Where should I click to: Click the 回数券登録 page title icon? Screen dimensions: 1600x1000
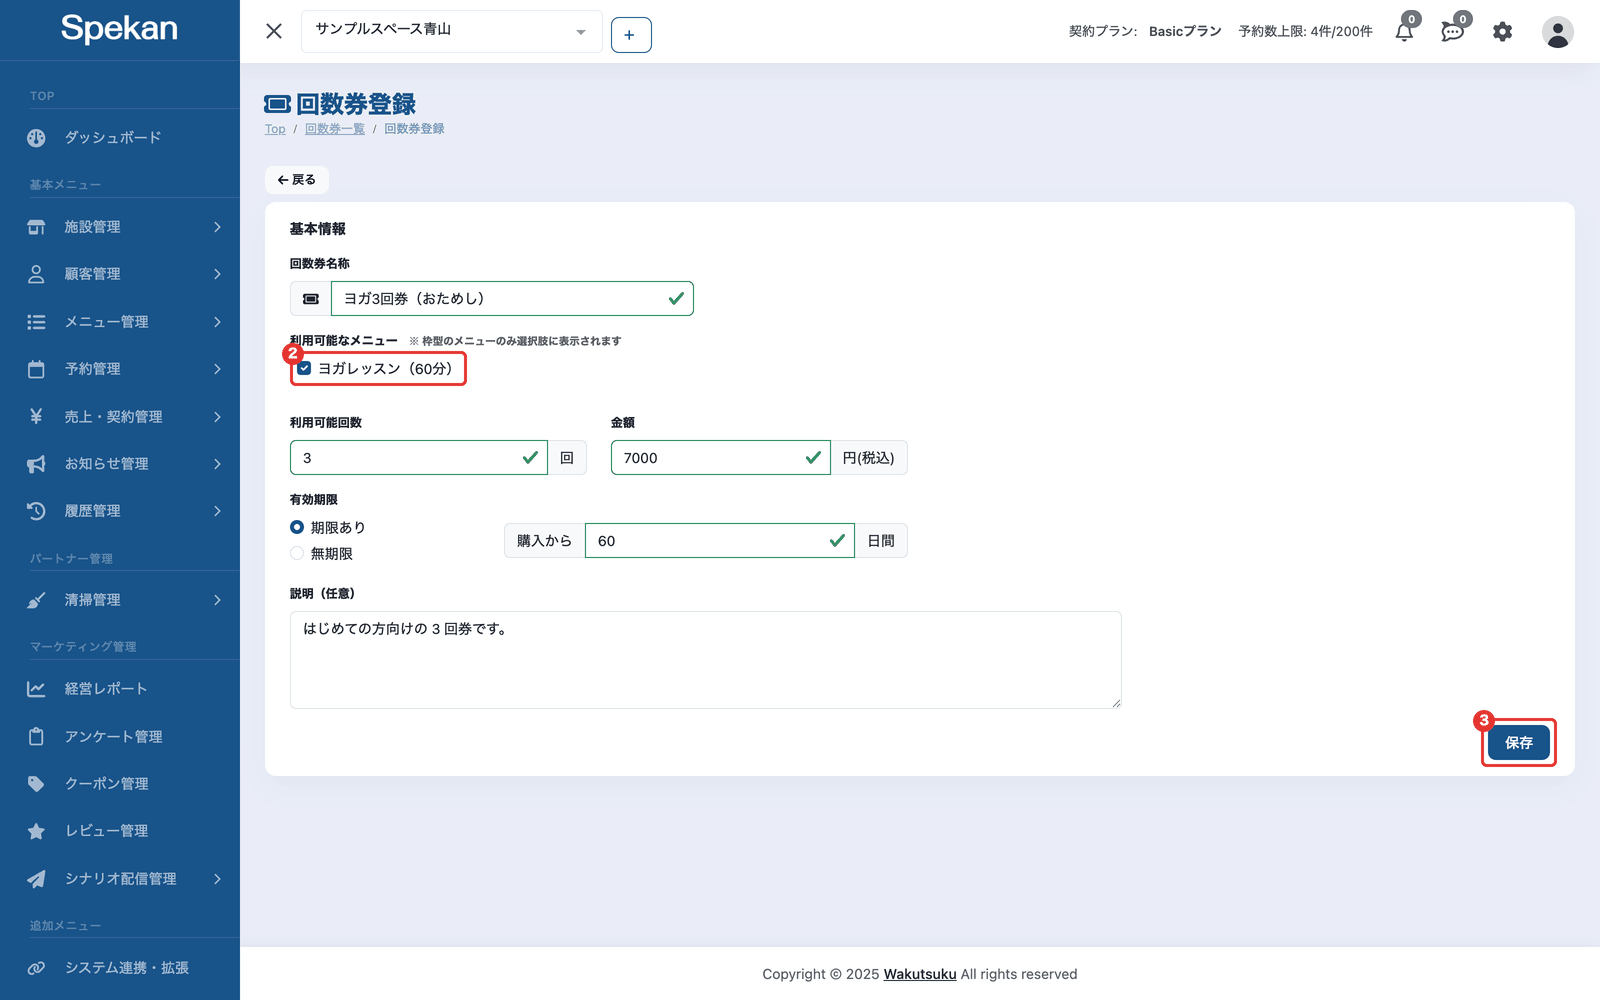pos(277,104)
